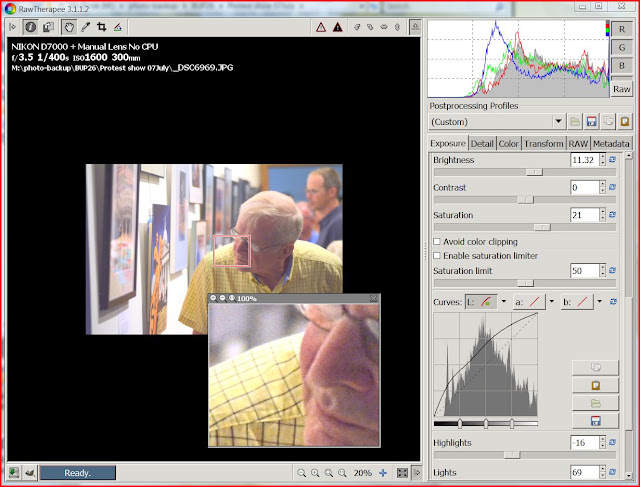Rotate the image left
The image size is (640, 487).
[357, 27]
